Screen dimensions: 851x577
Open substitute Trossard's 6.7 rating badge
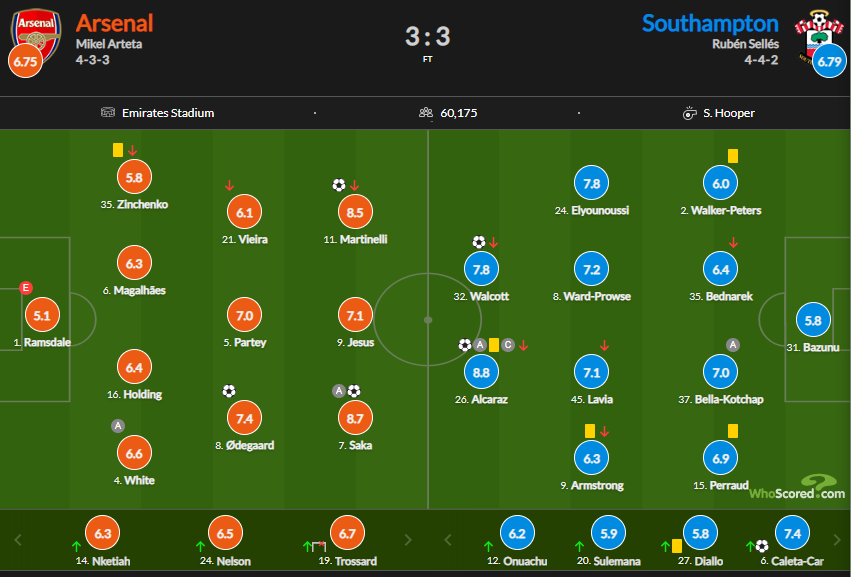pyautogui.click(x=346, y=534)
